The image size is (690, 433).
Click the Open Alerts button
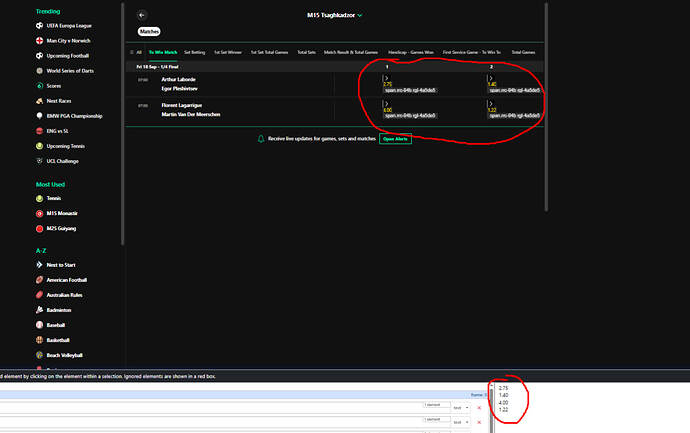click(395, 139)
